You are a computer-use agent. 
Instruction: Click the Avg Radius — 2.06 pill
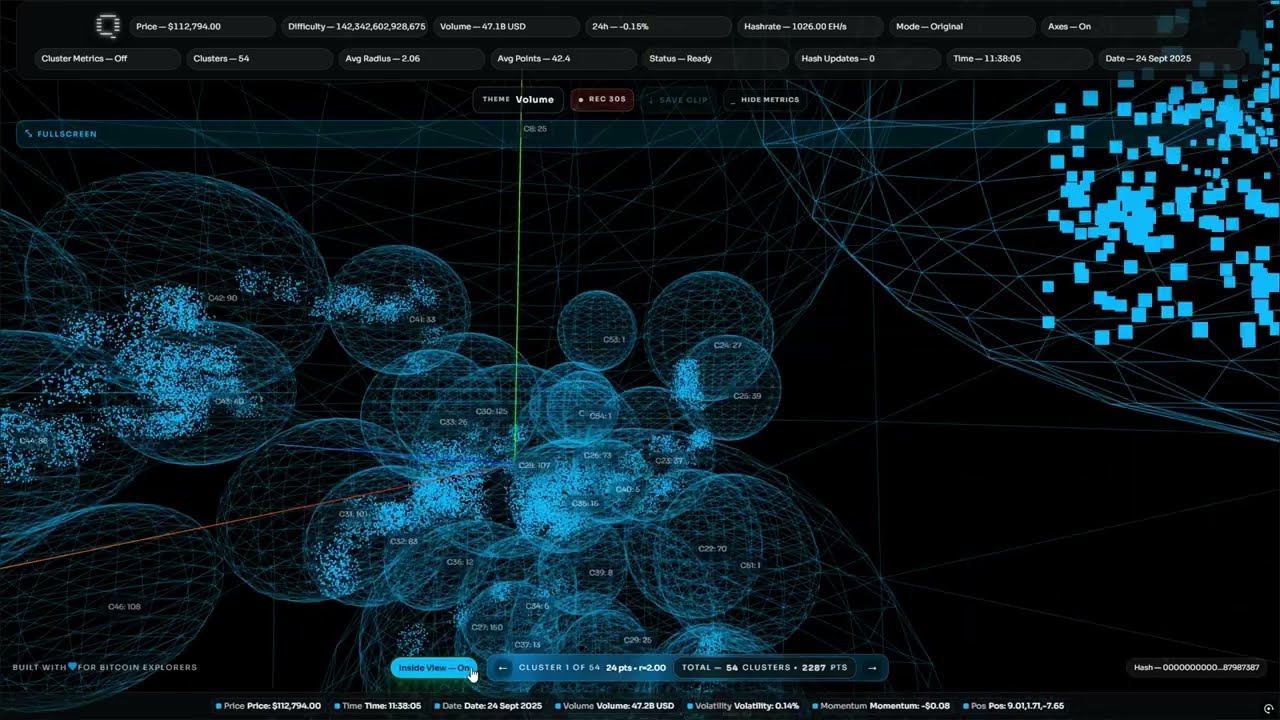[x=412, y=59]
